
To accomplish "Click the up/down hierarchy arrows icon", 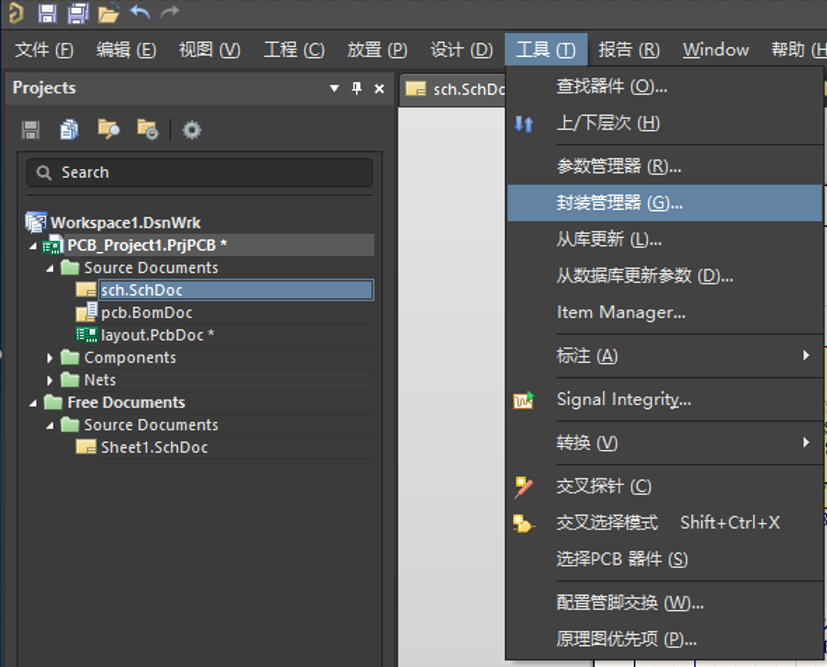I will [524, 124].
